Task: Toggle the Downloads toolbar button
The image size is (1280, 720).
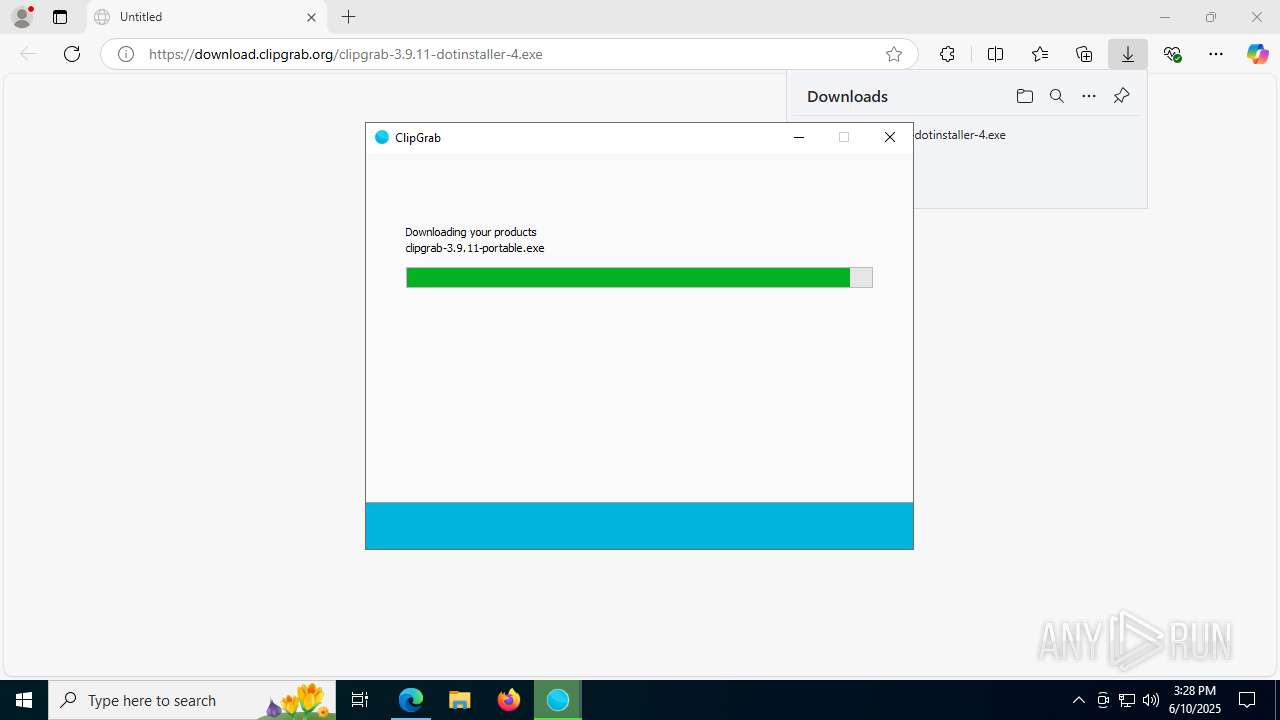Action: click(1128, 54)
